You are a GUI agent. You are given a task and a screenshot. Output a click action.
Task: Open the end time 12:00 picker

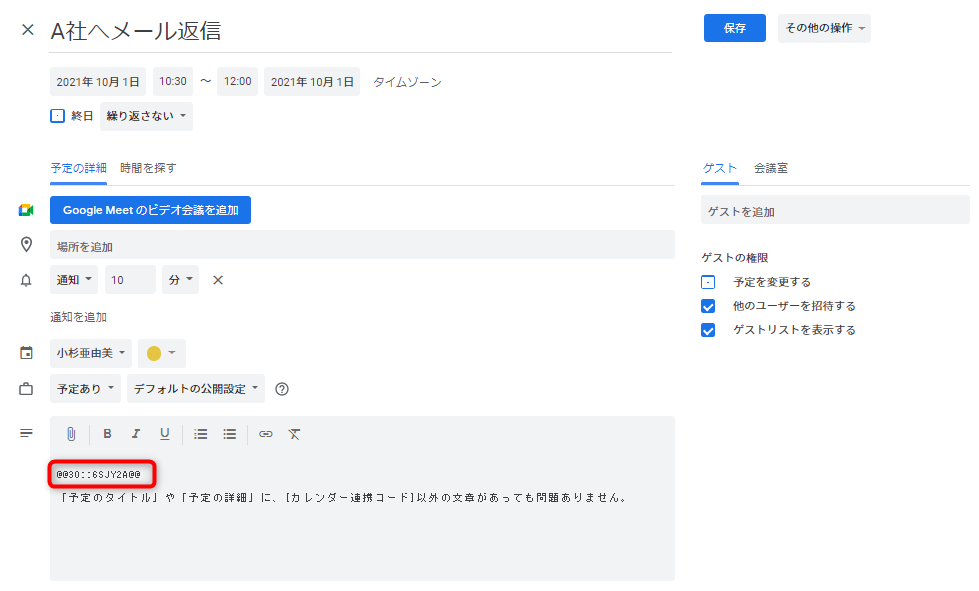[237, 82]
